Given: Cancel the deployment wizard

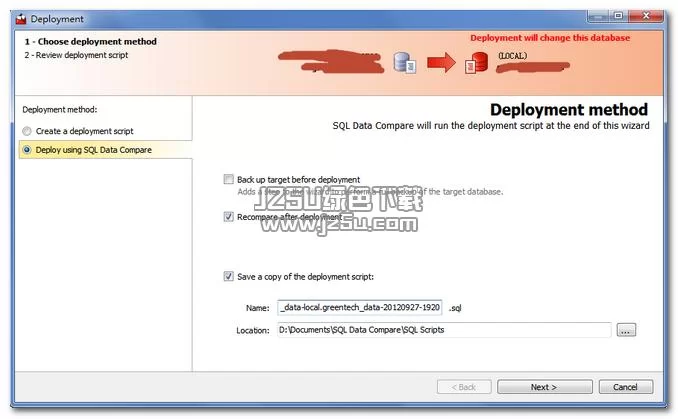Looking at the screenshot, I should pyautogui.click(x=625, y=387).
